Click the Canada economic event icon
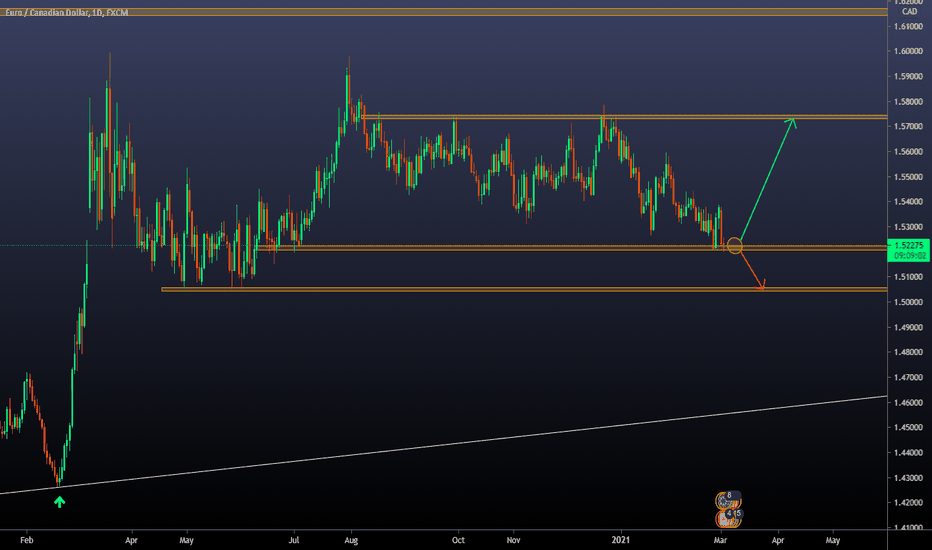The height and width of the screenshot is (550, 932). [x=723, y=519]
